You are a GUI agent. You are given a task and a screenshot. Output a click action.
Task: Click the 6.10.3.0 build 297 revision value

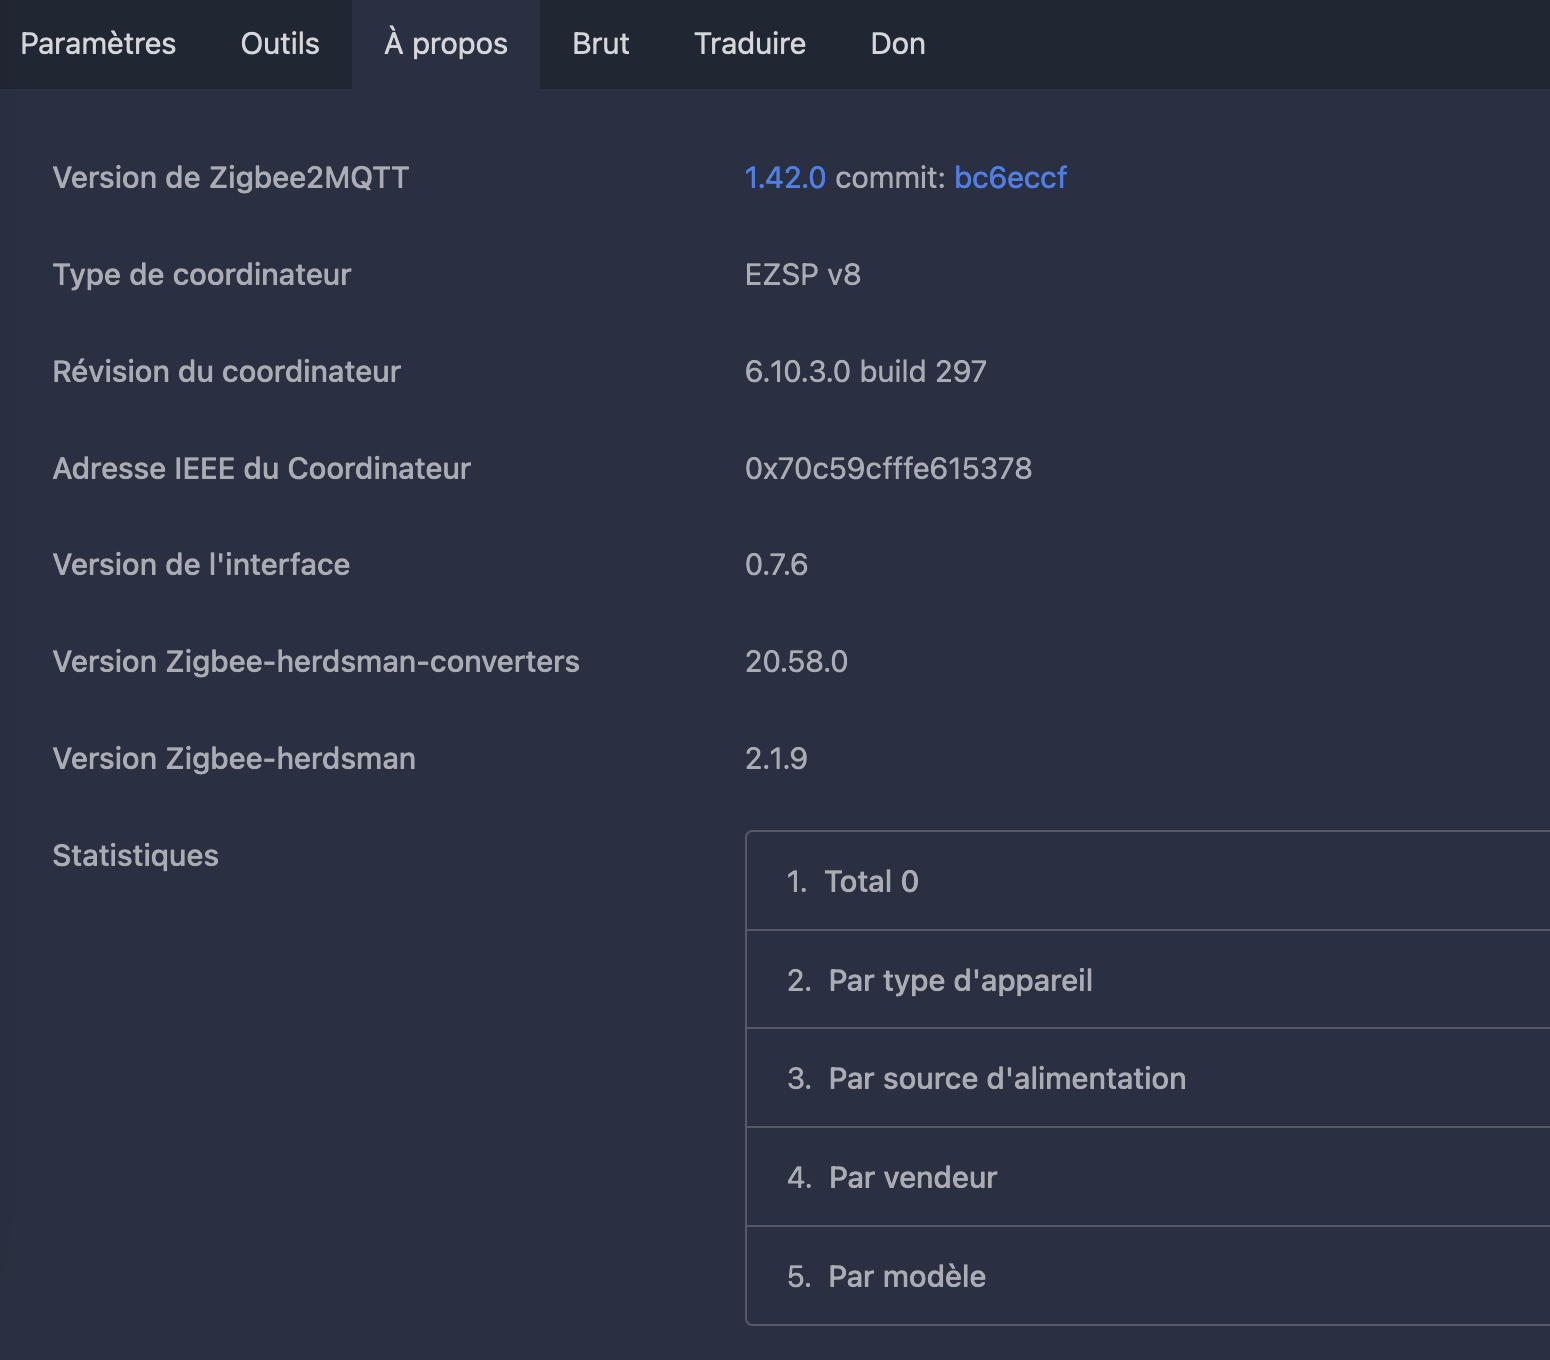(865, 372)
